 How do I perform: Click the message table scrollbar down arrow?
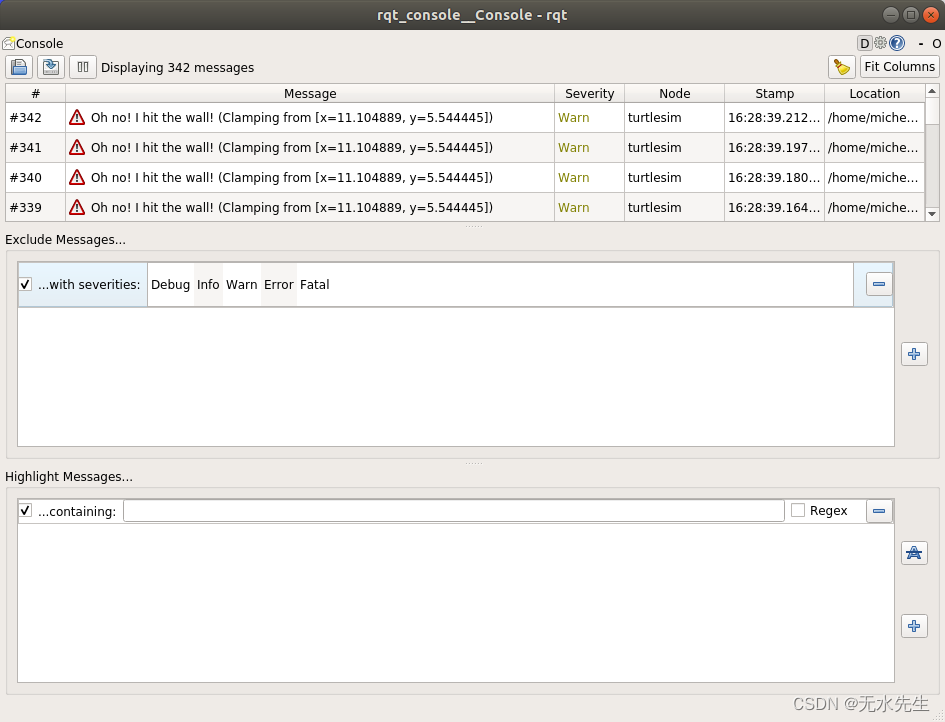tap(932, 214)
